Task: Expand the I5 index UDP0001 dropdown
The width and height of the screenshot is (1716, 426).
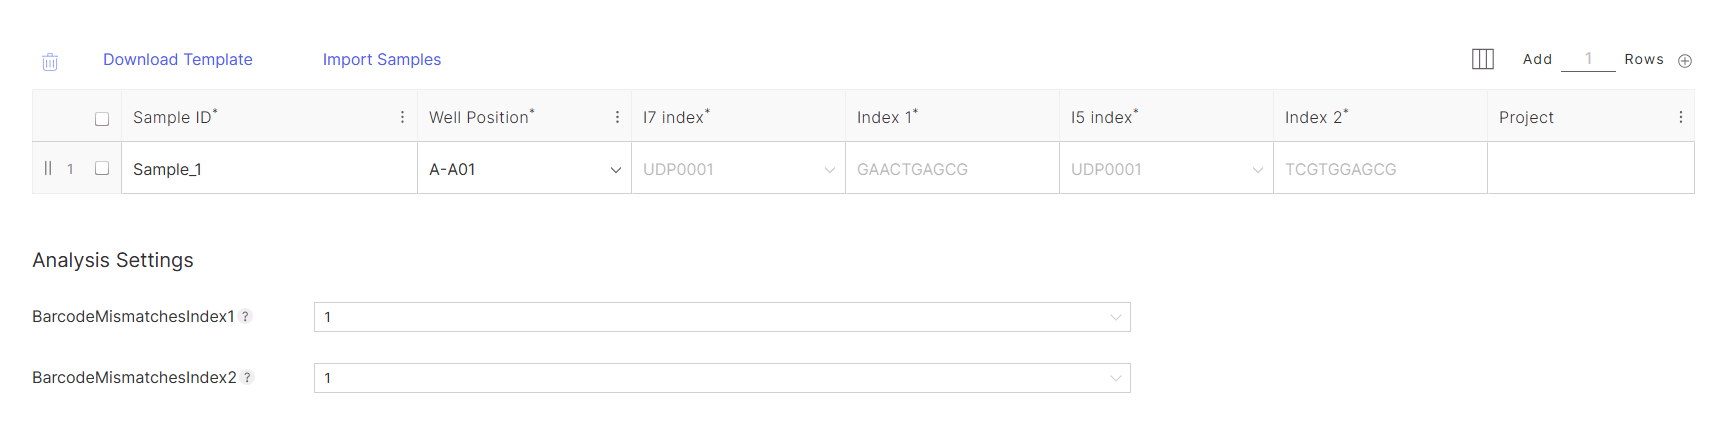Action: point(1257,170)
